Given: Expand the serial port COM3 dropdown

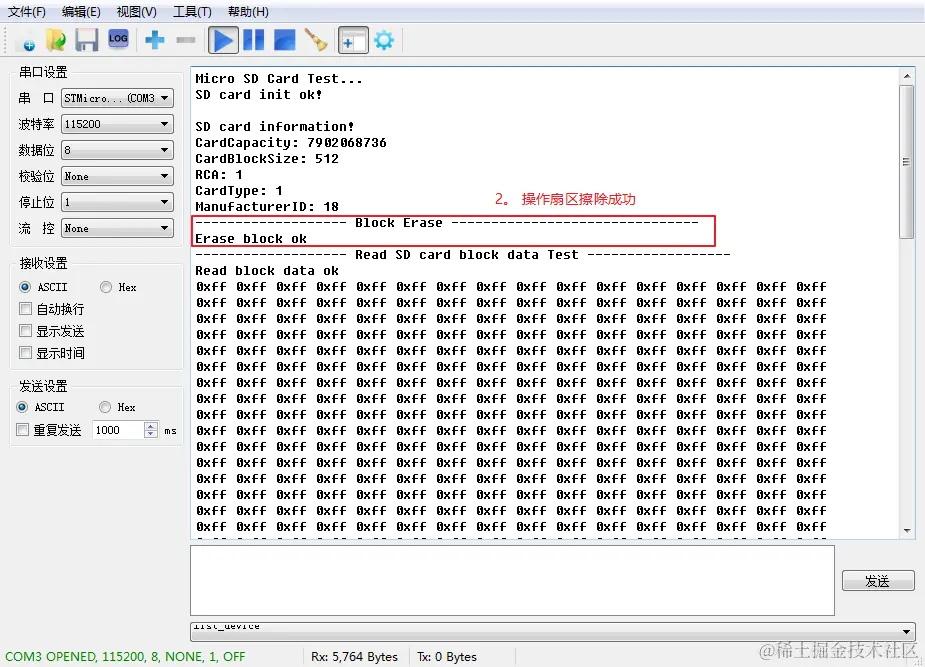Looking at the screenshot, I should (x=117, y=98).
